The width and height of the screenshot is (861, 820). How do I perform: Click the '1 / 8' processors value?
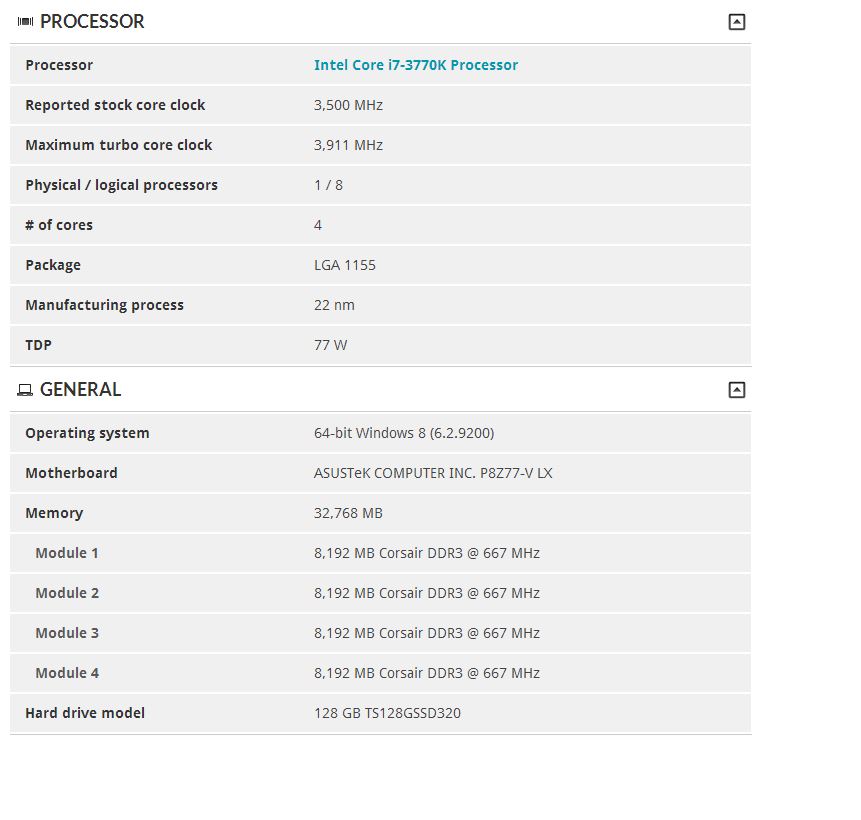[328, 185]
